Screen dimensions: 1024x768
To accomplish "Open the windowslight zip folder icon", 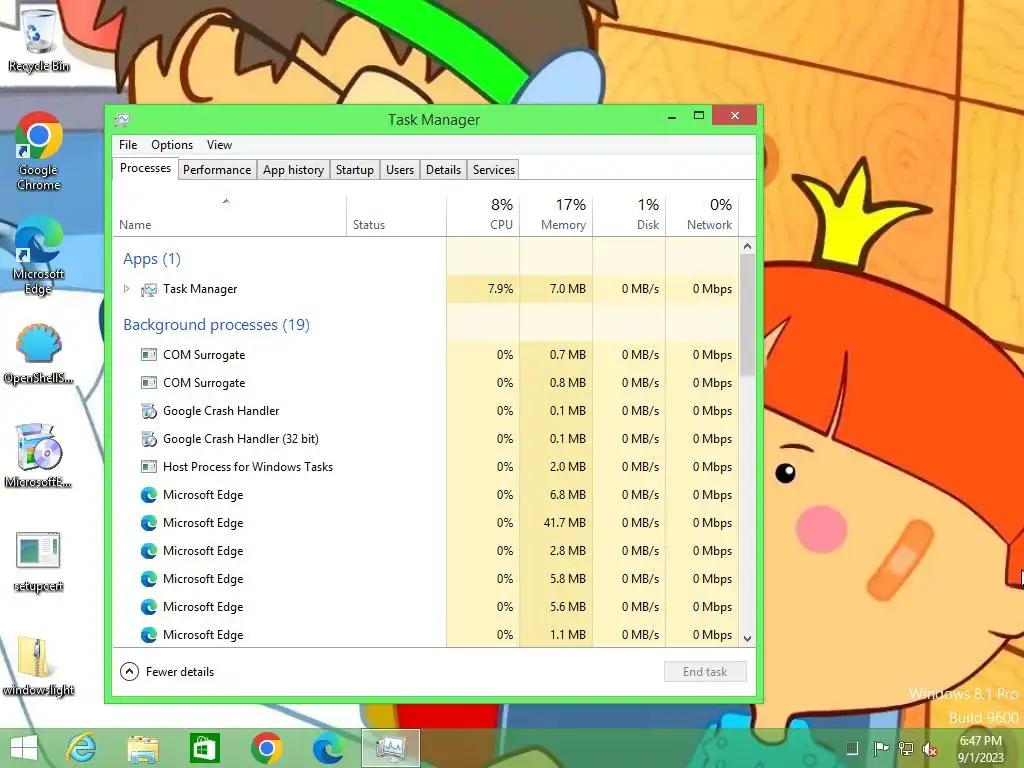I will [x=39, y=665].
